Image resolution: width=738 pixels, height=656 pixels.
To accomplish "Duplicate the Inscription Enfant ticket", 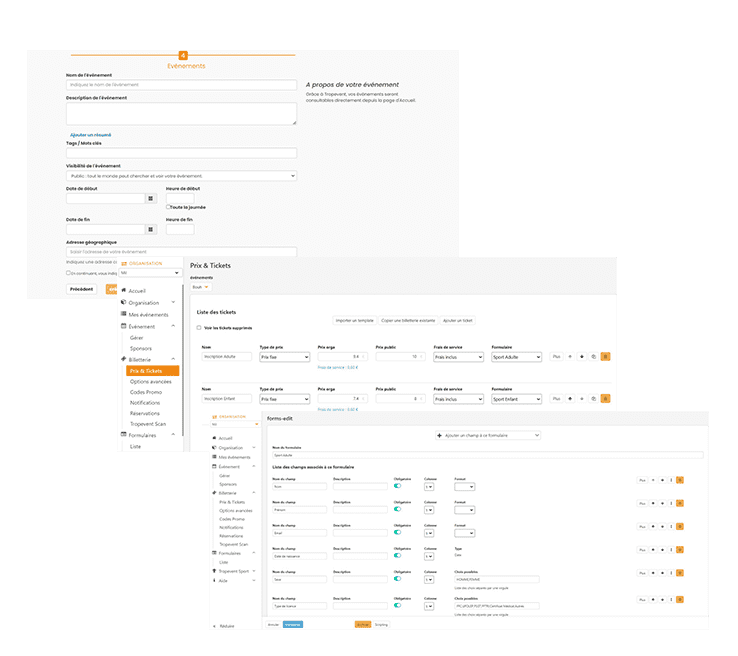I will [x=594, y=399].
